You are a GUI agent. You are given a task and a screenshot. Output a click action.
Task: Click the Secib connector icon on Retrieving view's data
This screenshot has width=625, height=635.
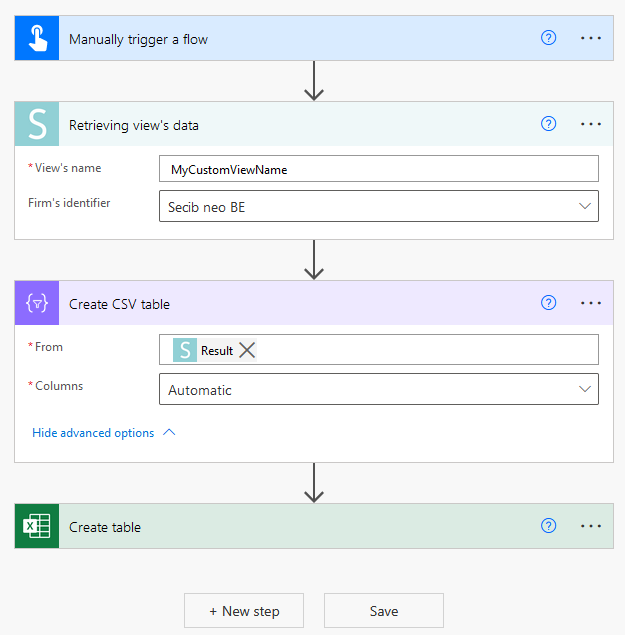pyautogui.click(x=37, y=125)
